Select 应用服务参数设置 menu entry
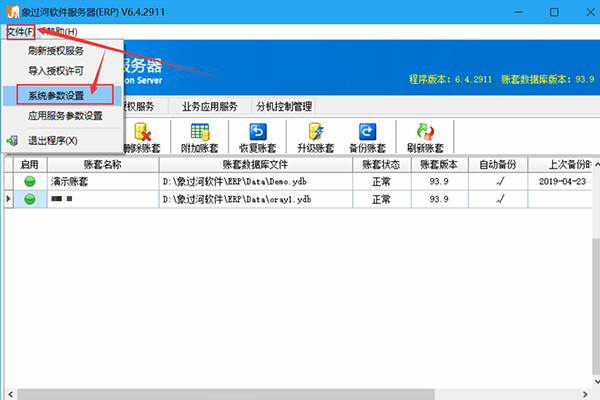The height and width of the screenshot is (400, 600). pyautogui.click(x=65, y=116)
